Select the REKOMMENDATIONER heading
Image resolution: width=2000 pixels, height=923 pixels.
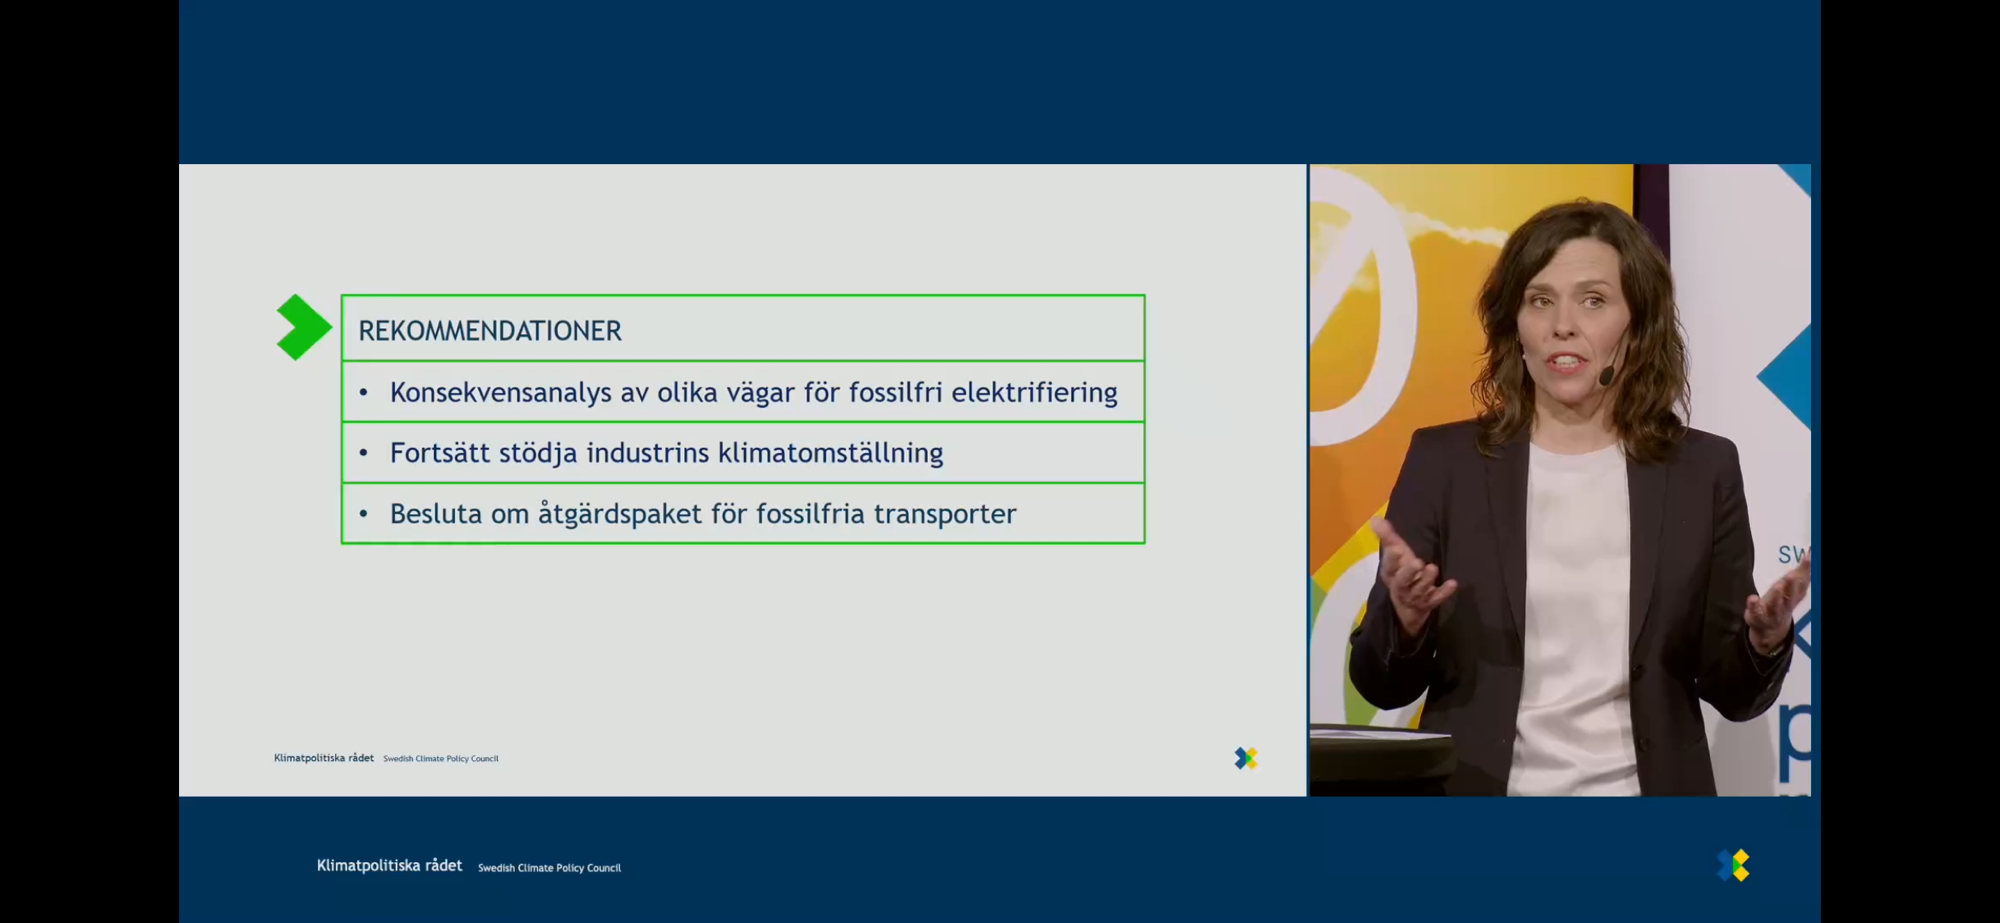pyautogui.click(x=490, y=331)
